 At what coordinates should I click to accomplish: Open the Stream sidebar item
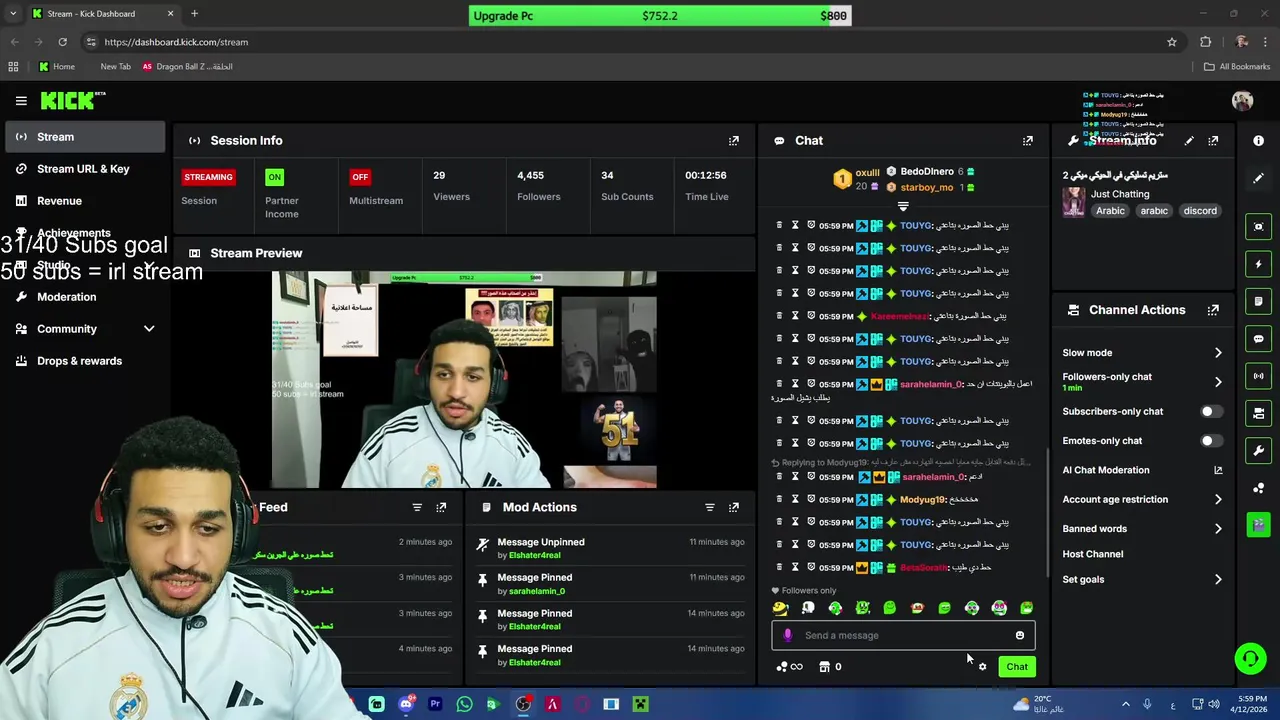click(84, 137)
